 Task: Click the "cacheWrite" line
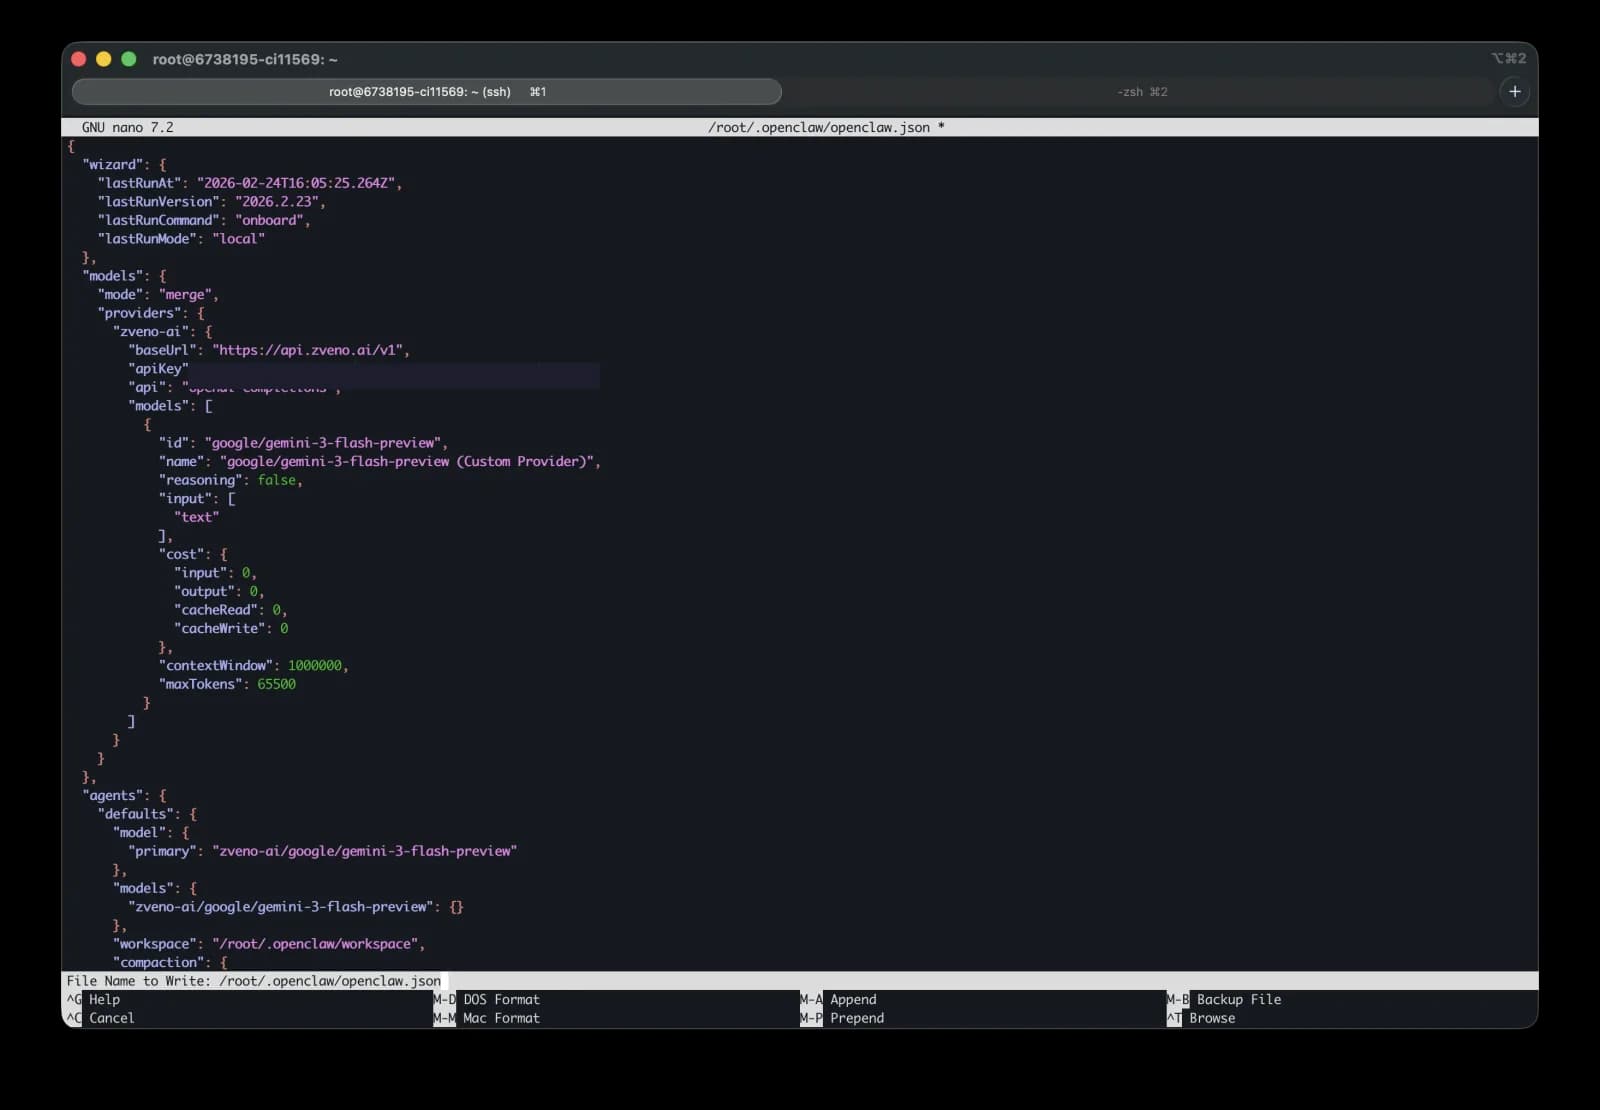231,628
